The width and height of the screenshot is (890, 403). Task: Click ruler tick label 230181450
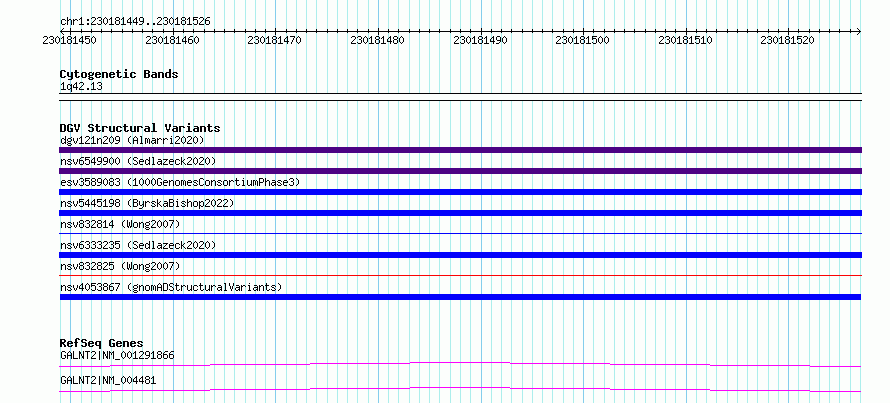click(69, 40)
